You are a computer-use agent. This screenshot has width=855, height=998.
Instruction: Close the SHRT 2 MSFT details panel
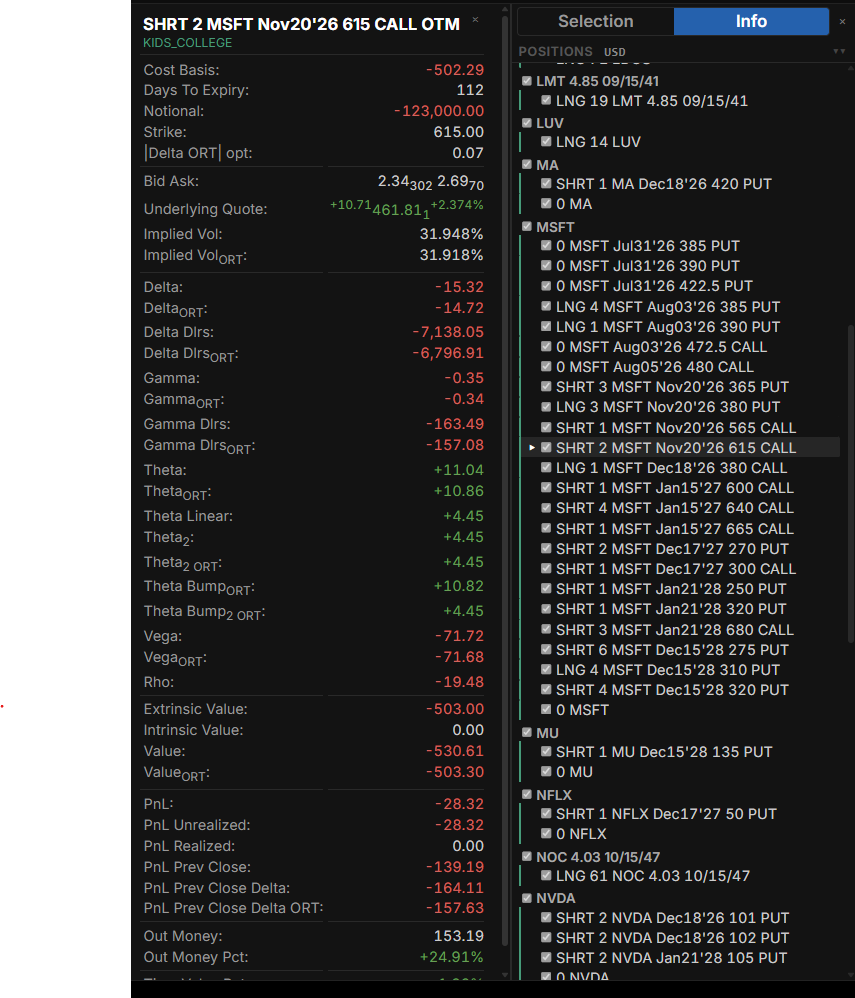tap(475, 20)
